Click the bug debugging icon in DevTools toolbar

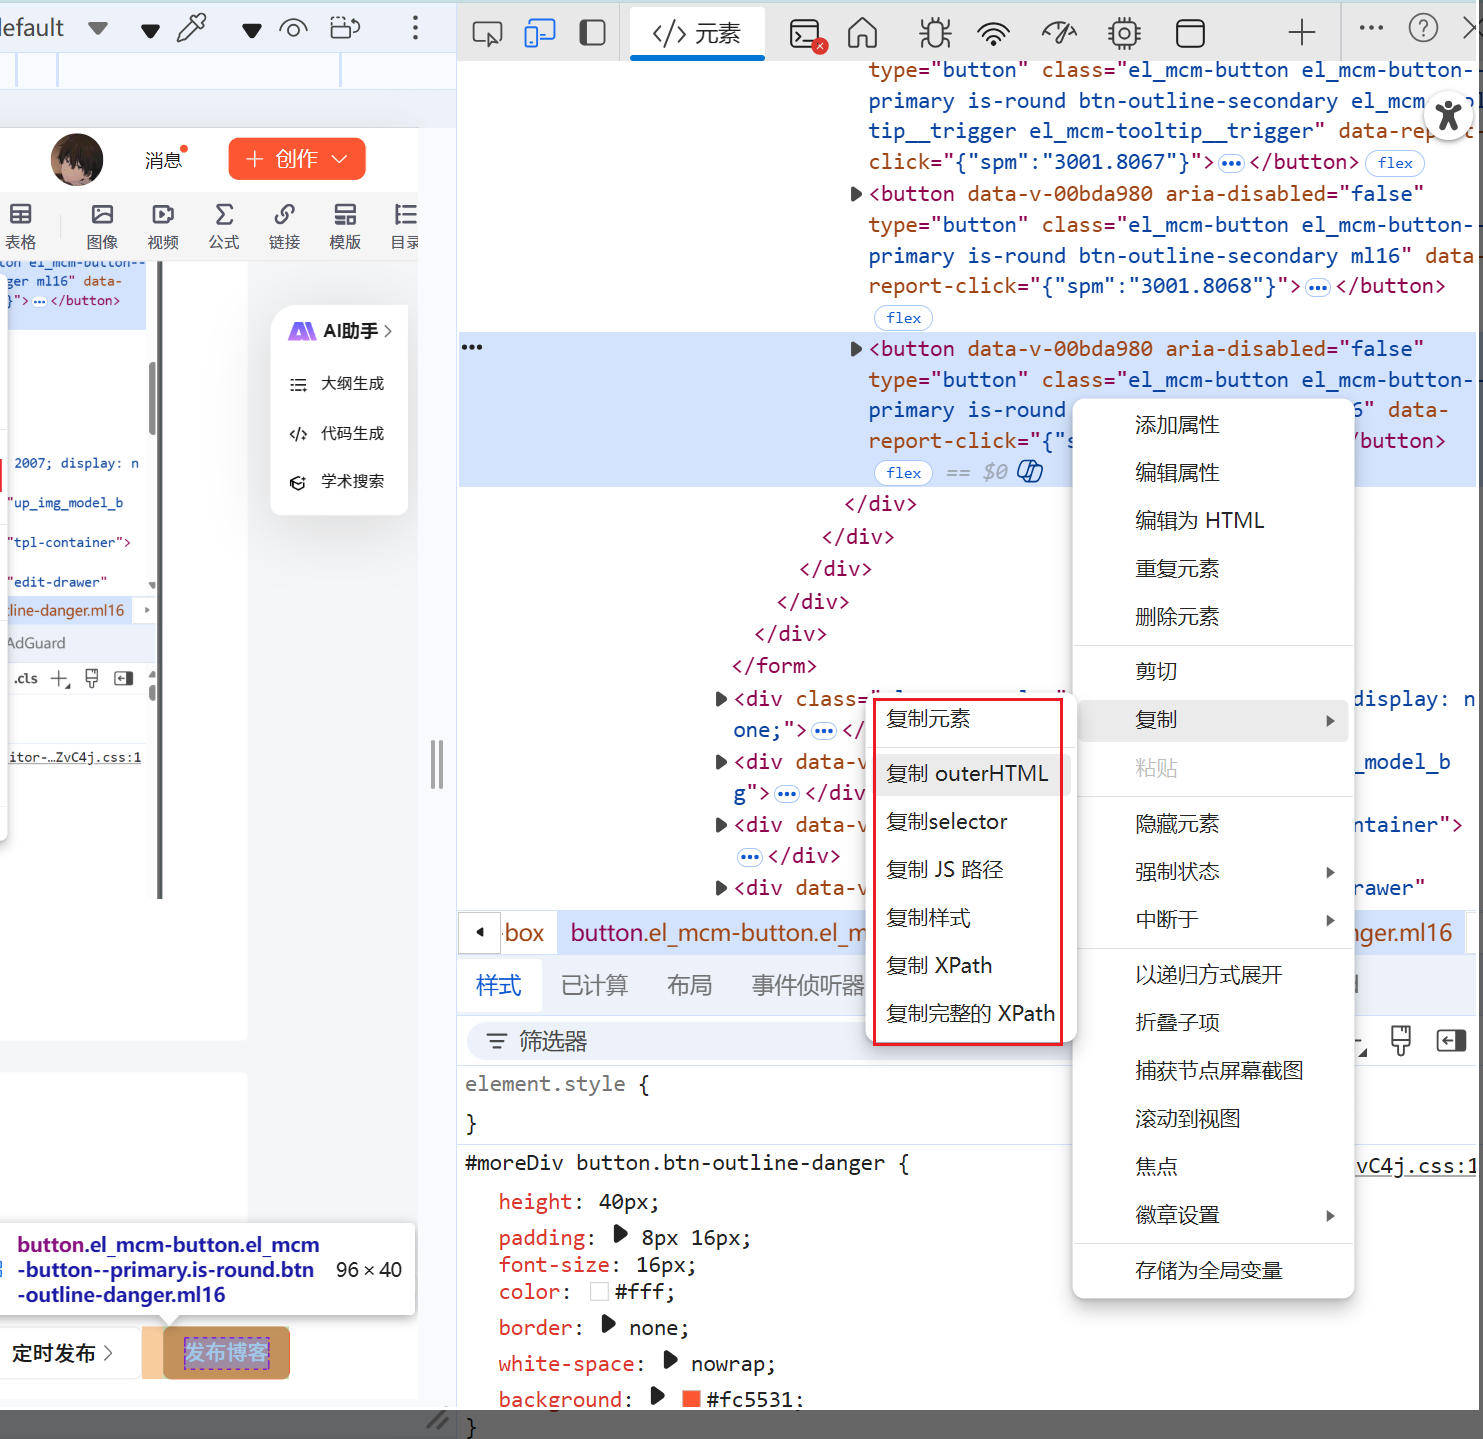click(934, 32)
